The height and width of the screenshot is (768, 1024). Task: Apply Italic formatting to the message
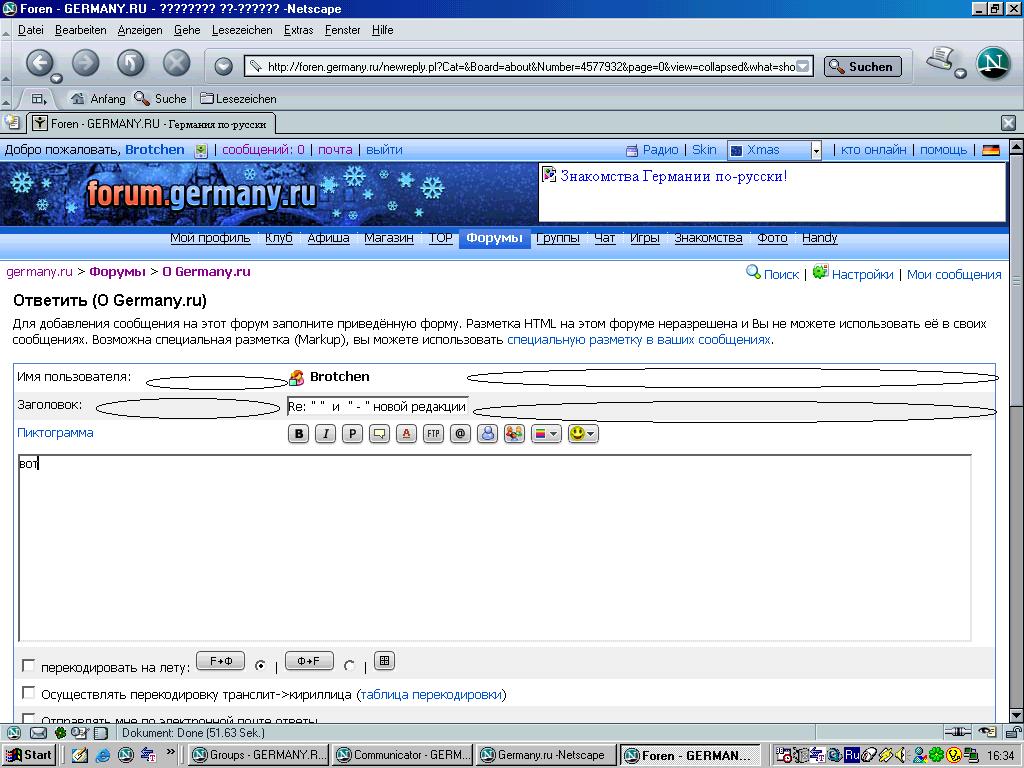pyautogui.click(x=325, y=434)
